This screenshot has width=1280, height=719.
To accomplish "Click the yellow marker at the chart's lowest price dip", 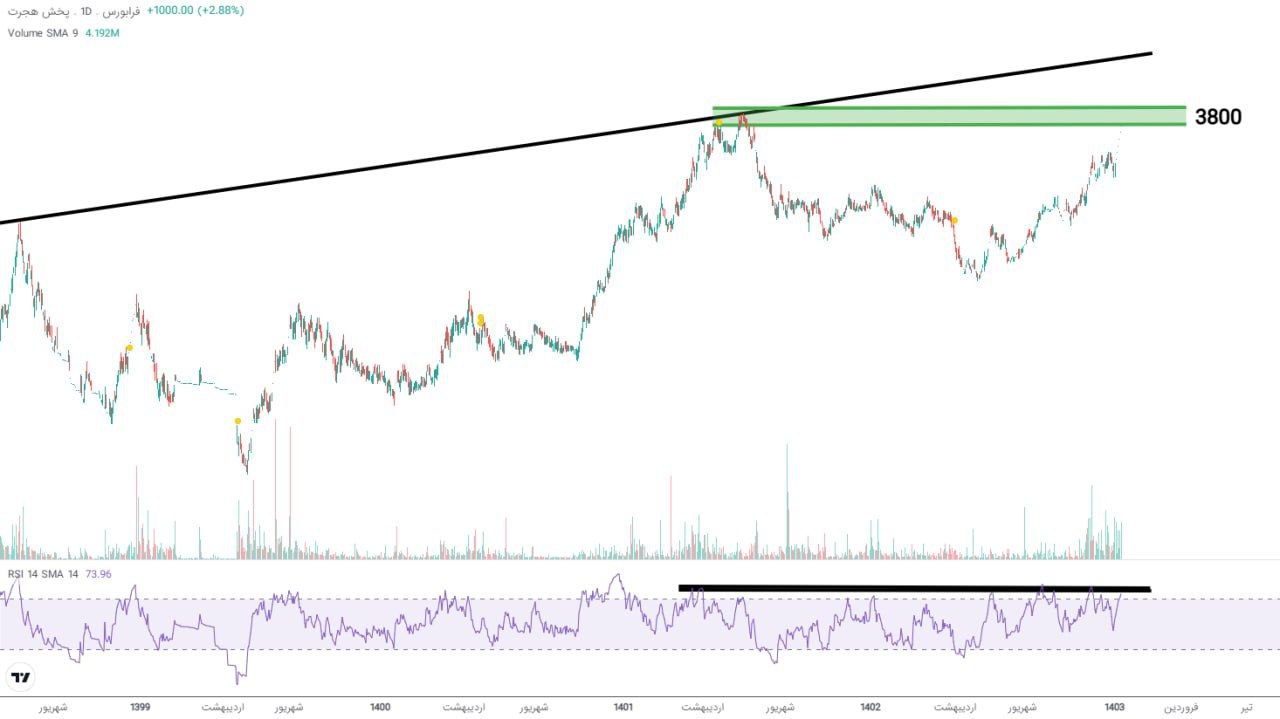I will pyautogui.click(x=237, y=421).
